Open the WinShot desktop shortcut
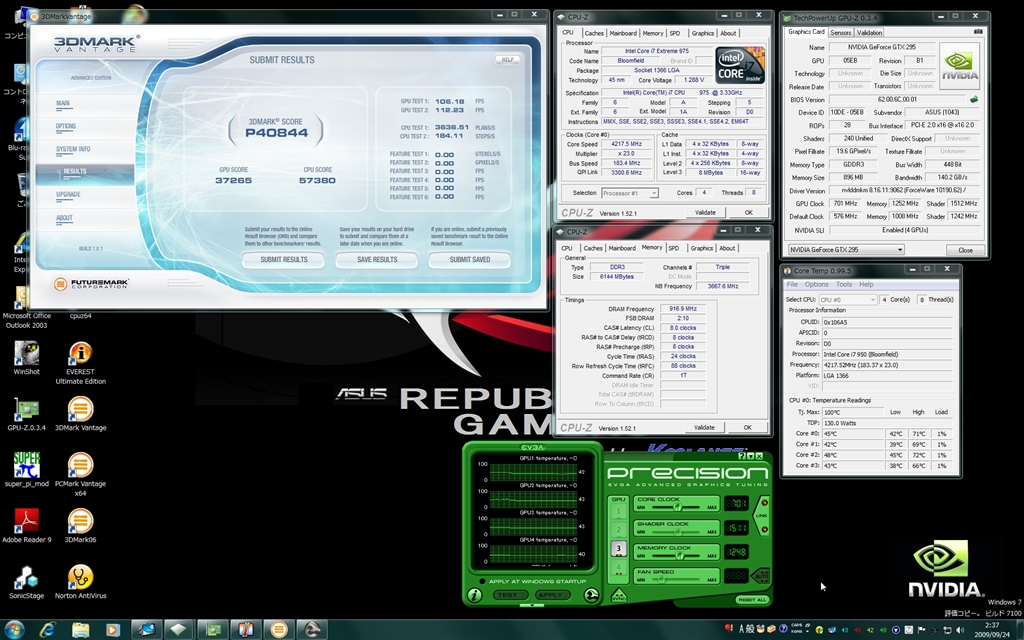 [x=27, y=354]
